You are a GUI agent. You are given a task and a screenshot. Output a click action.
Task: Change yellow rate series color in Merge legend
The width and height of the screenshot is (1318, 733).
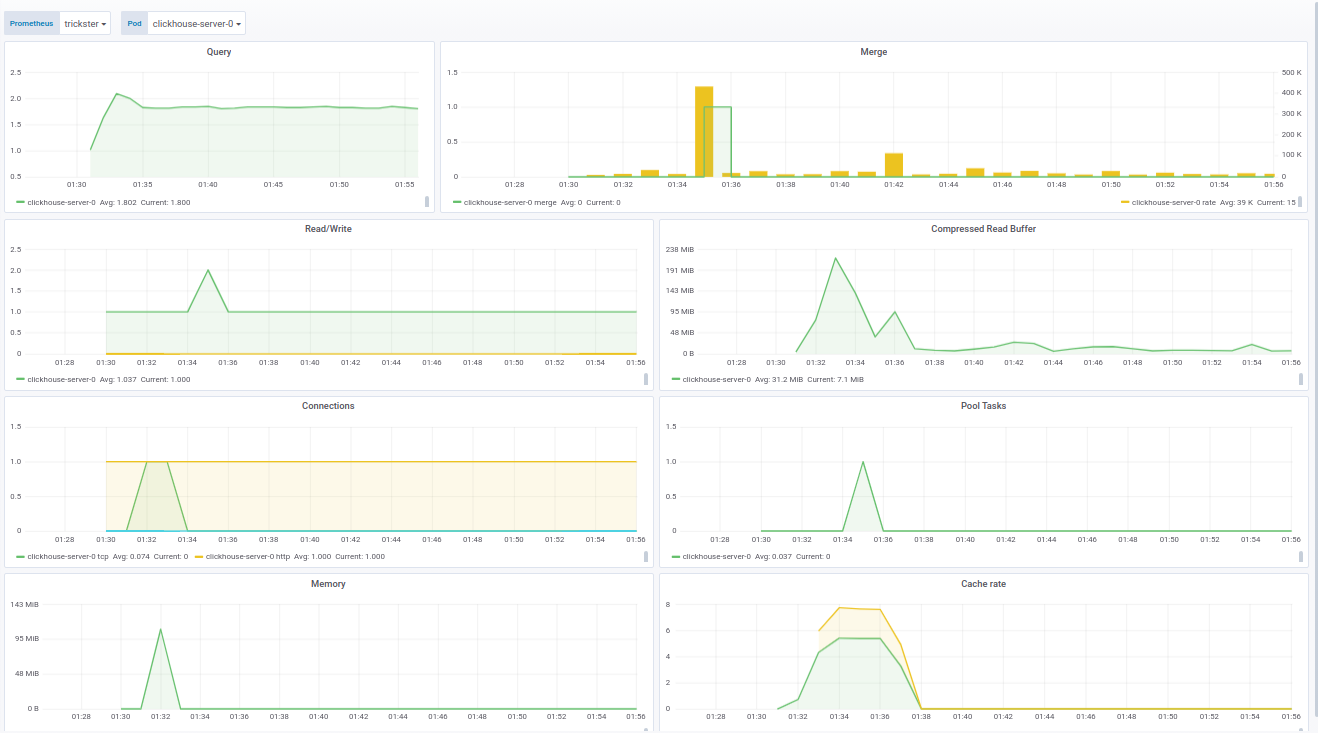click(x=1125, y=202)
